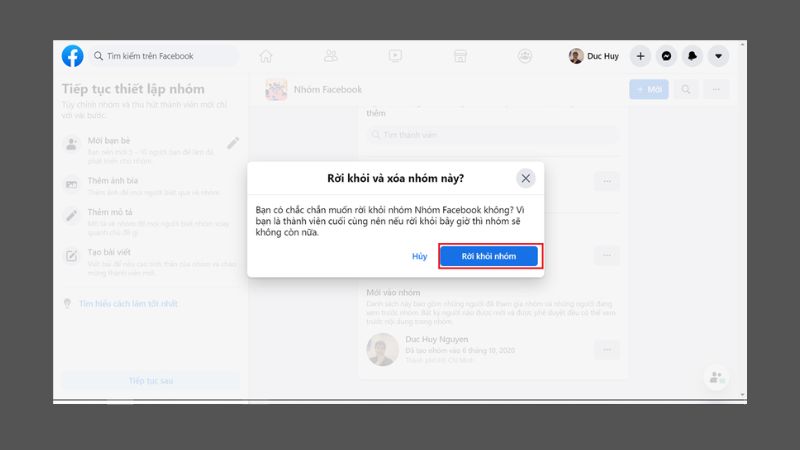Open the Friends icon in top navigation
The height and width of the screenshot is (450, 800).
click(x=331, y=56)
